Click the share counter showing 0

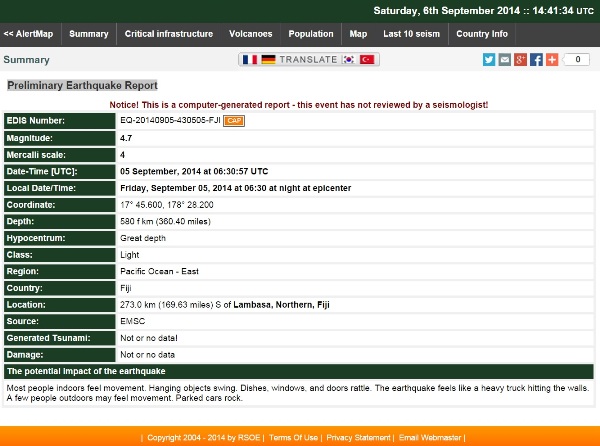coord(577,60)
